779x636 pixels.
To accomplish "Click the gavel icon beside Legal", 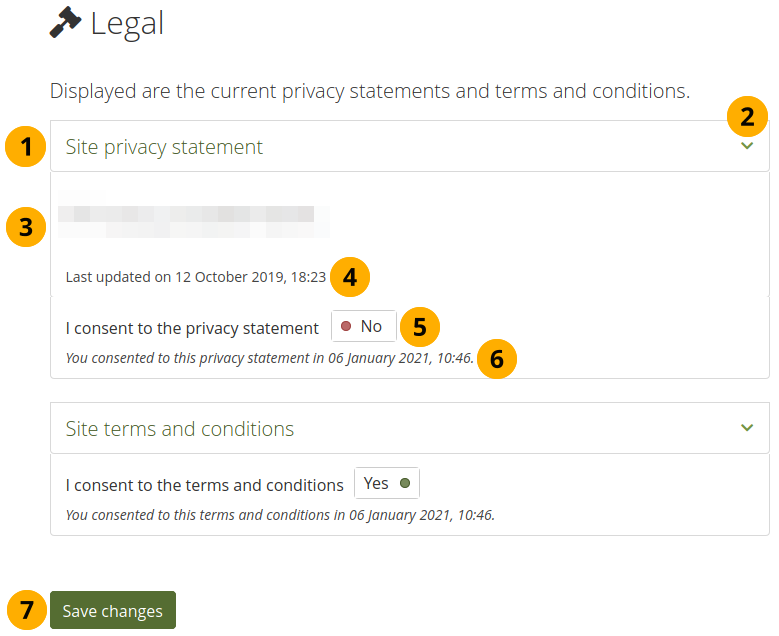I will click(66, 22).
